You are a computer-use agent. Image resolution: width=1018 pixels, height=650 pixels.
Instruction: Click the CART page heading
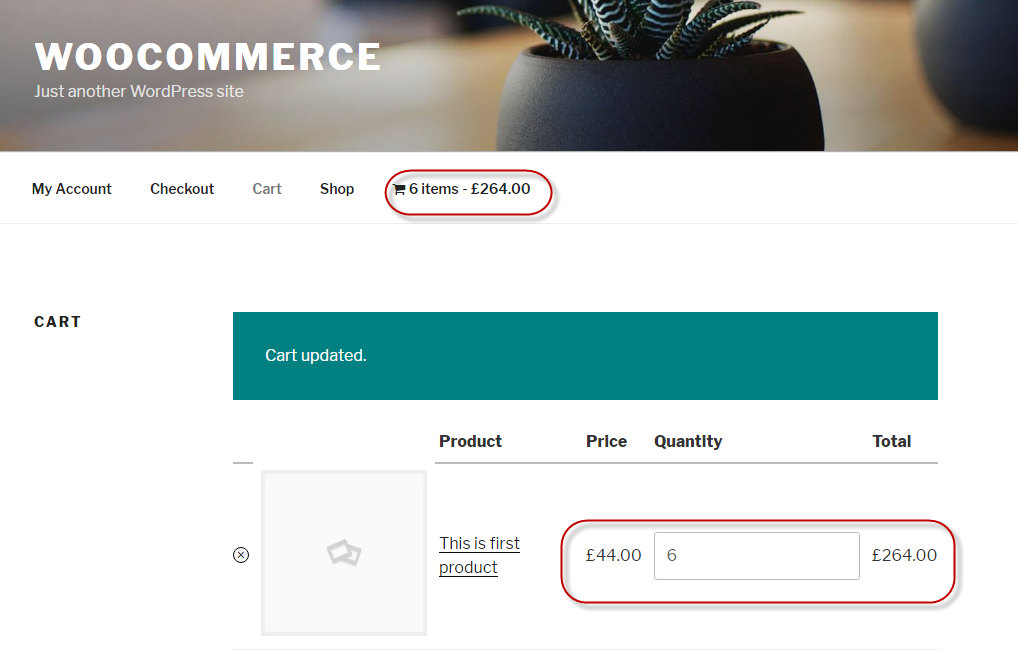click(58, 322)
